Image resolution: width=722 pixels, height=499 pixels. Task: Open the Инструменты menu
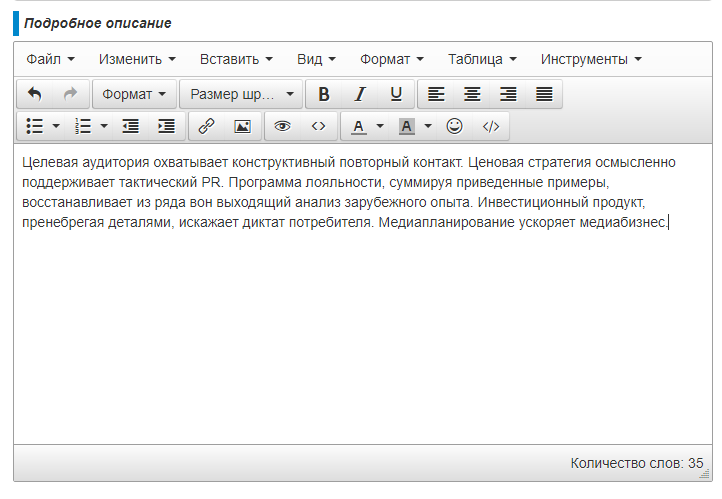click(591, 59)
